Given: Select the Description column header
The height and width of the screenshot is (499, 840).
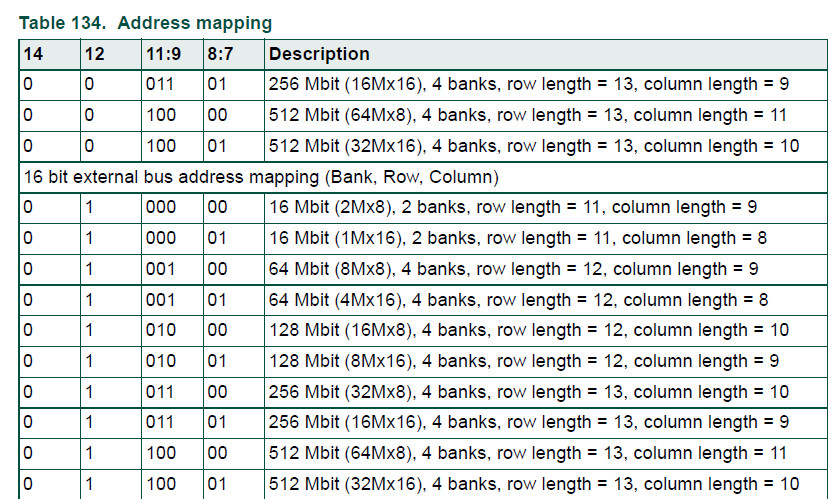Looking at the screenshot, I should coord(546,54).
